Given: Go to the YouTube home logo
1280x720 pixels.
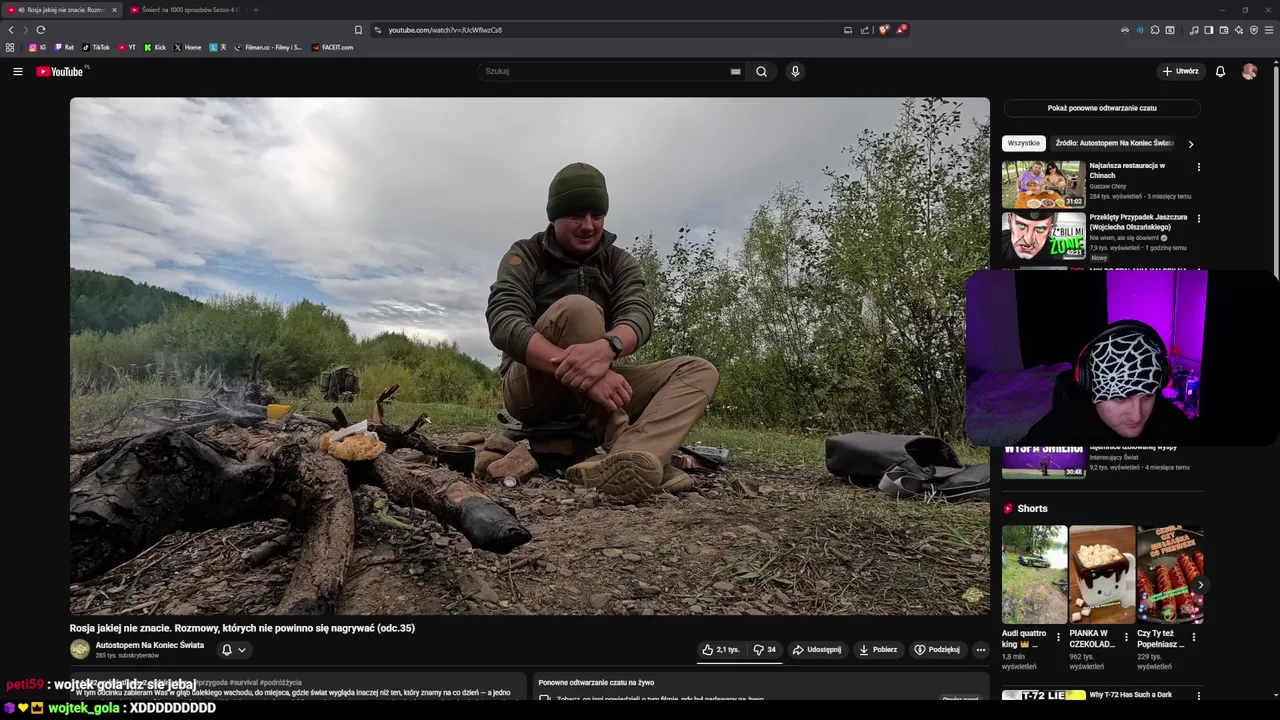Looking at the screenshot, I should pyautogui.click(x=62, y=71).
